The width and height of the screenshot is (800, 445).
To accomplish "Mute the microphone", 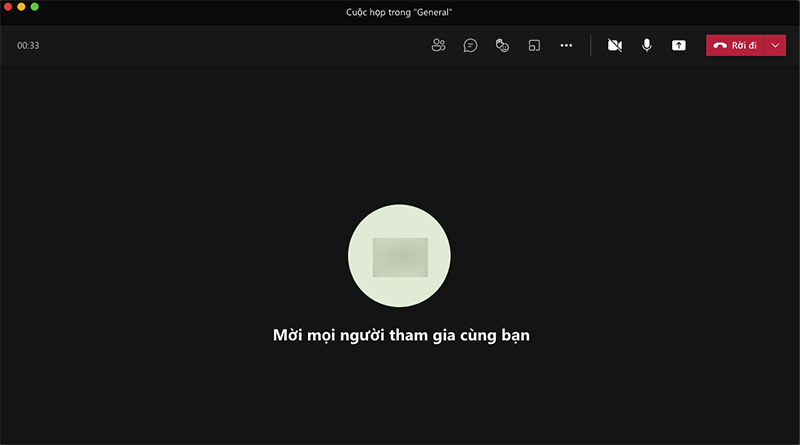I will click(647, 45).
